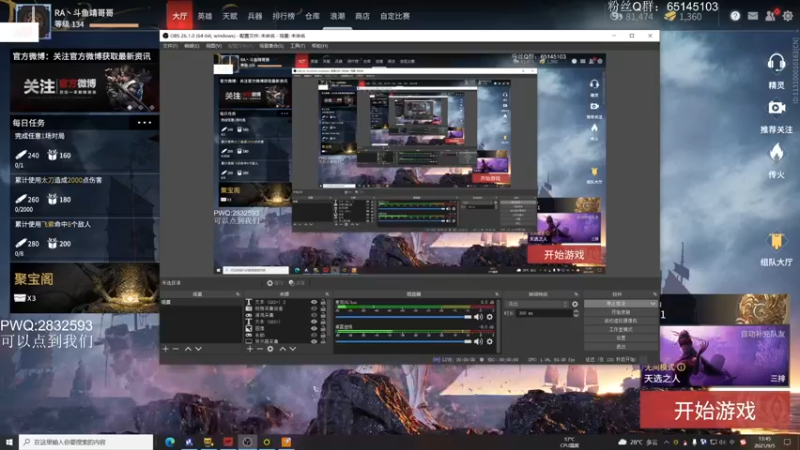800x450 pixels.
Task: Move the source up in the sources list
Action: coord(283,349)
